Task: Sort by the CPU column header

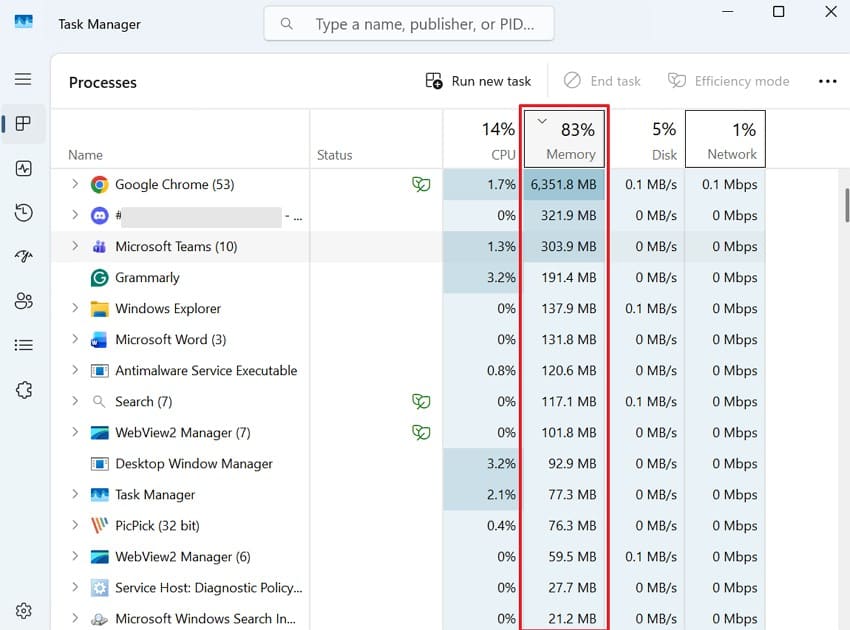Action: click(x=481, y=139)
